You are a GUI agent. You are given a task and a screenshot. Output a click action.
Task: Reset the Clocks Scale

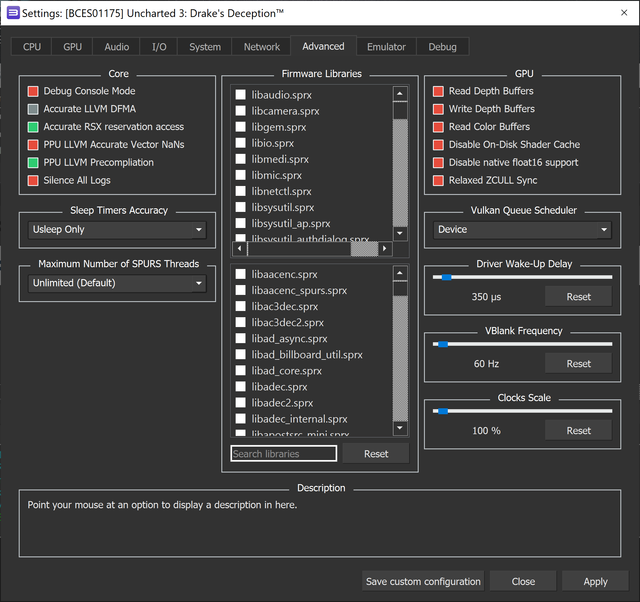click(578, 431)
